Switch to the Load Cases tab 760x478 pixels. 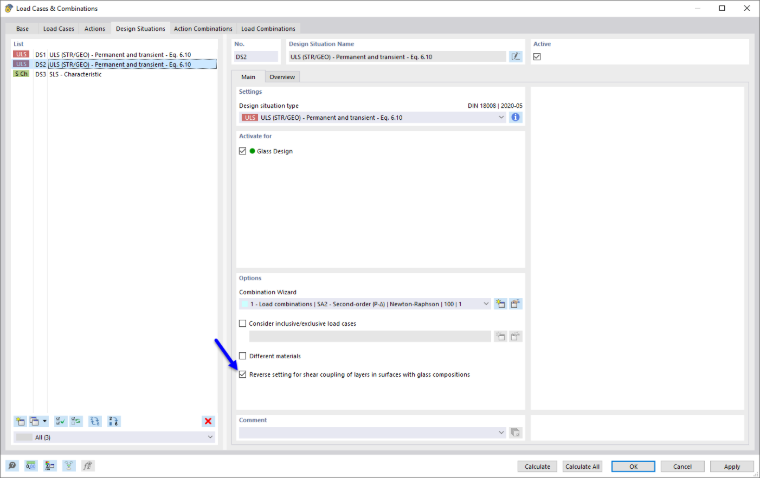(59, 29)
